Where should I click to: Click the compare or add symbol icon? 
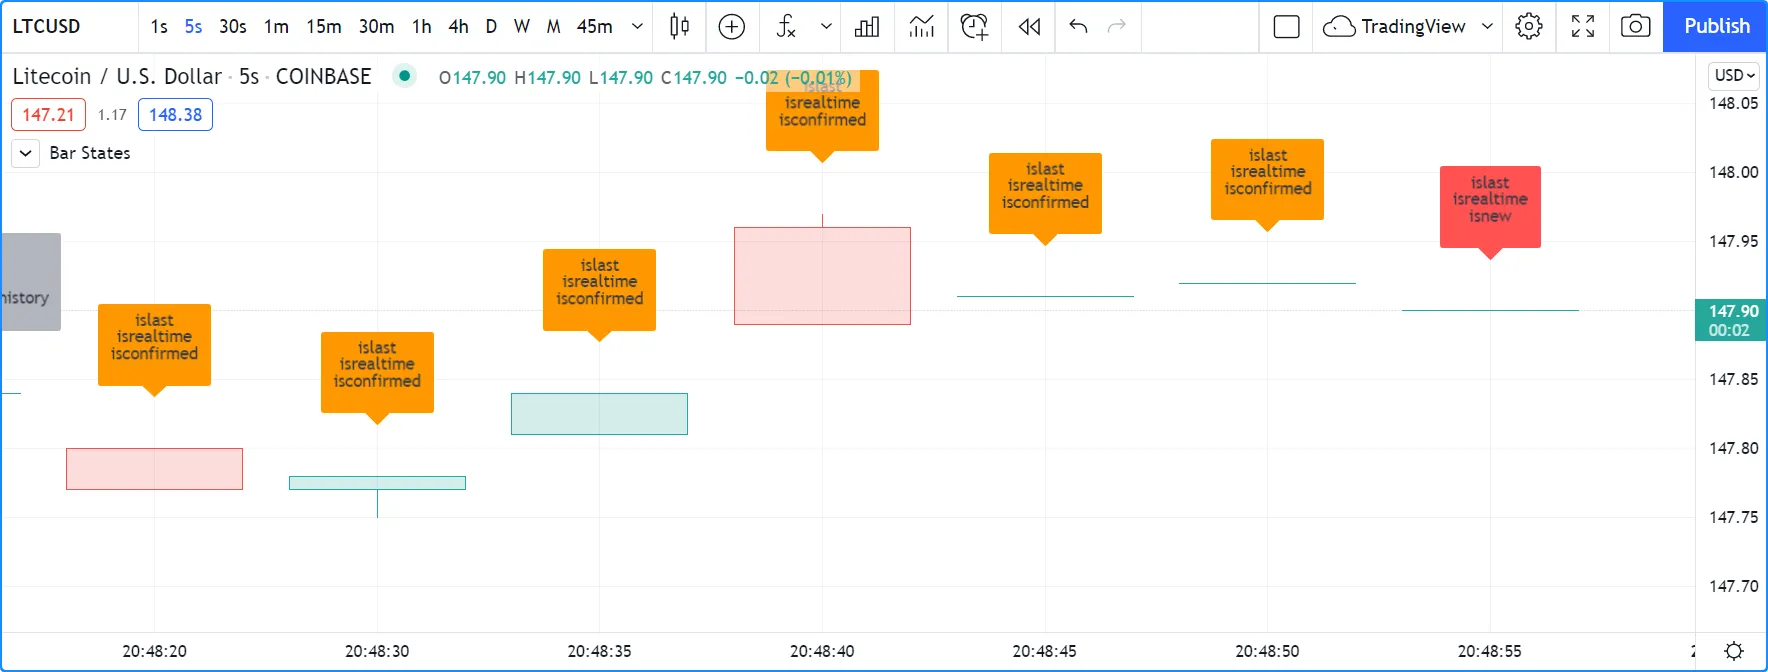click(x=732, y=27)
